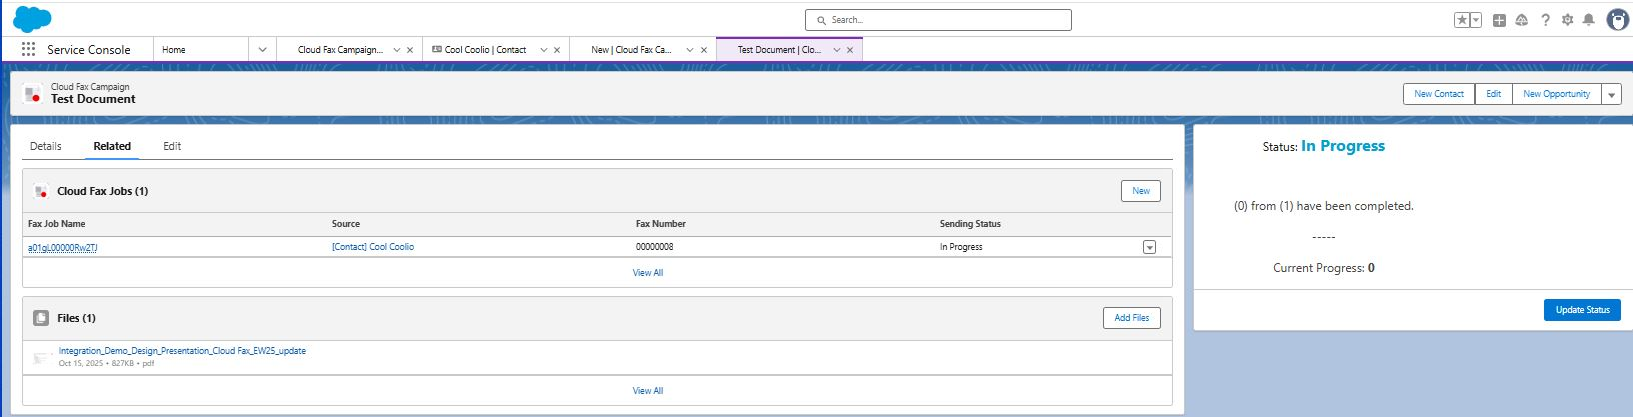Click the Update Status button
Image resolution: width=1634 pixels, height=417 pixels.
1582,310
